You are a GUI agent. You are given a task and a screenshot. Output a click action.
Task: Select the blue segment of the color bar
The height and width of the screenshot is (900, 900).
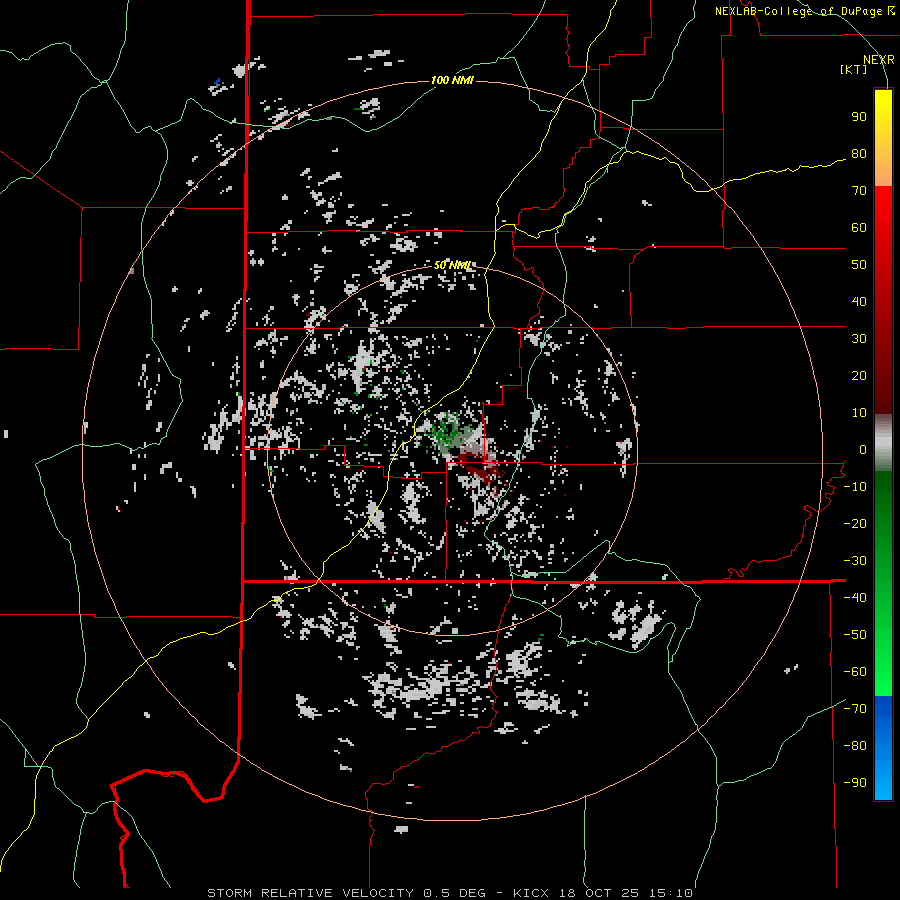(x=883, y=748)
